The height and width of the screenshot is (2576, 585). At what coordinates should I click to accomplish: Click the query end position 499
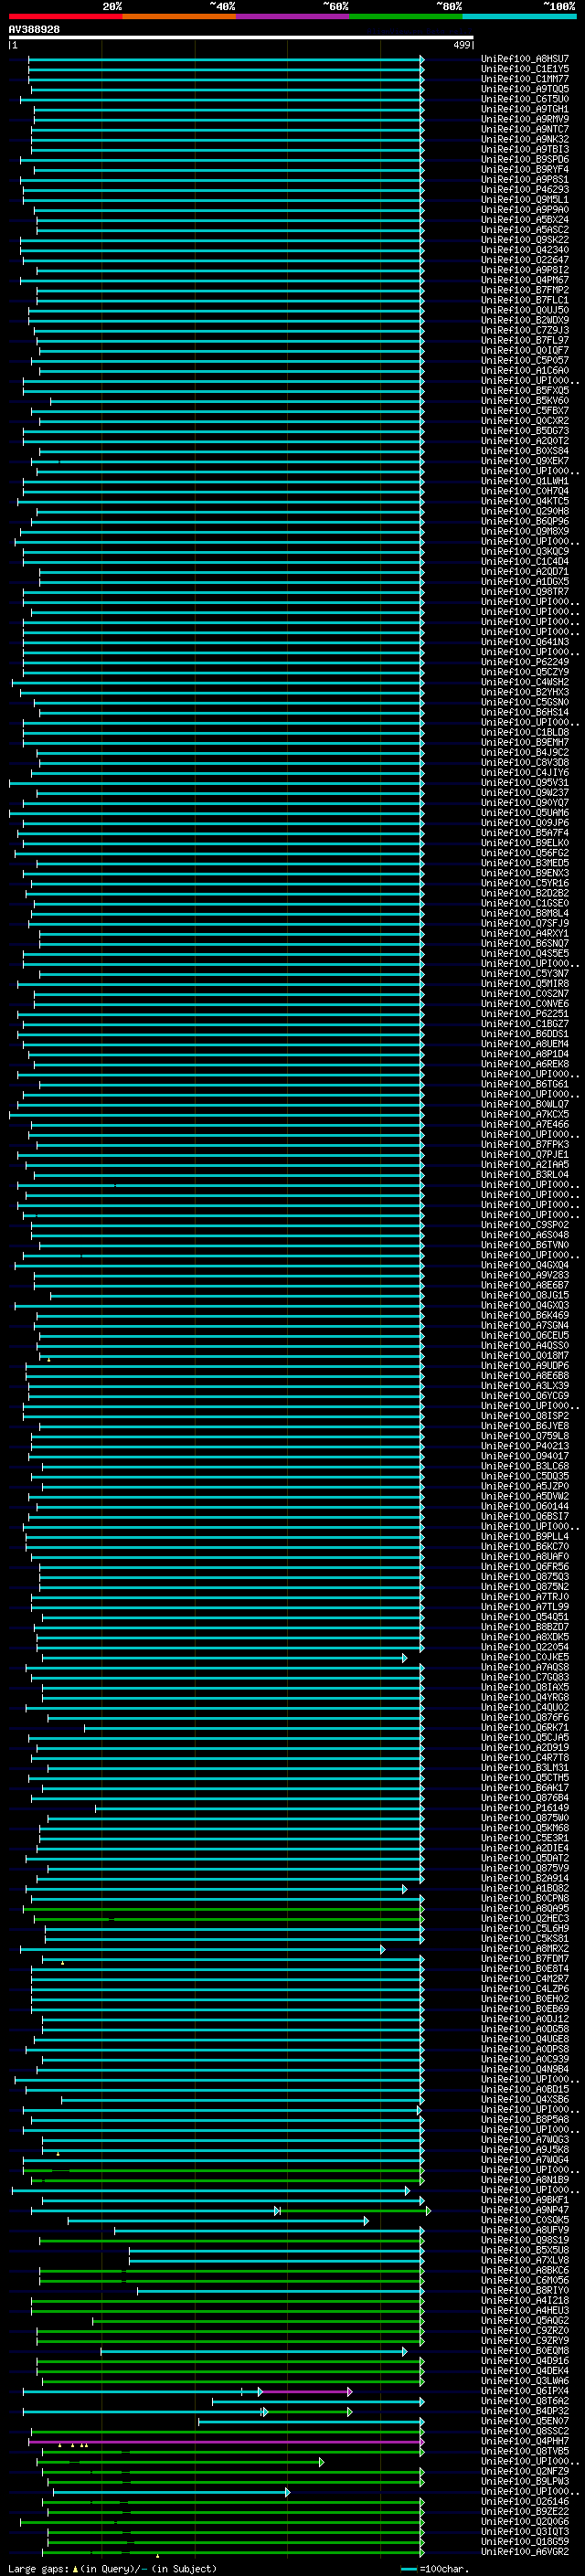462,45
